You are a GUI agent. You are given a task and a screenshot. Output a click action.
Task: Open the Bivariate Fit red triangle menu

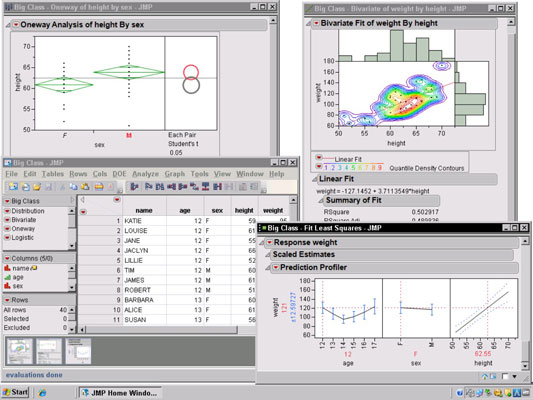[316, 23]
